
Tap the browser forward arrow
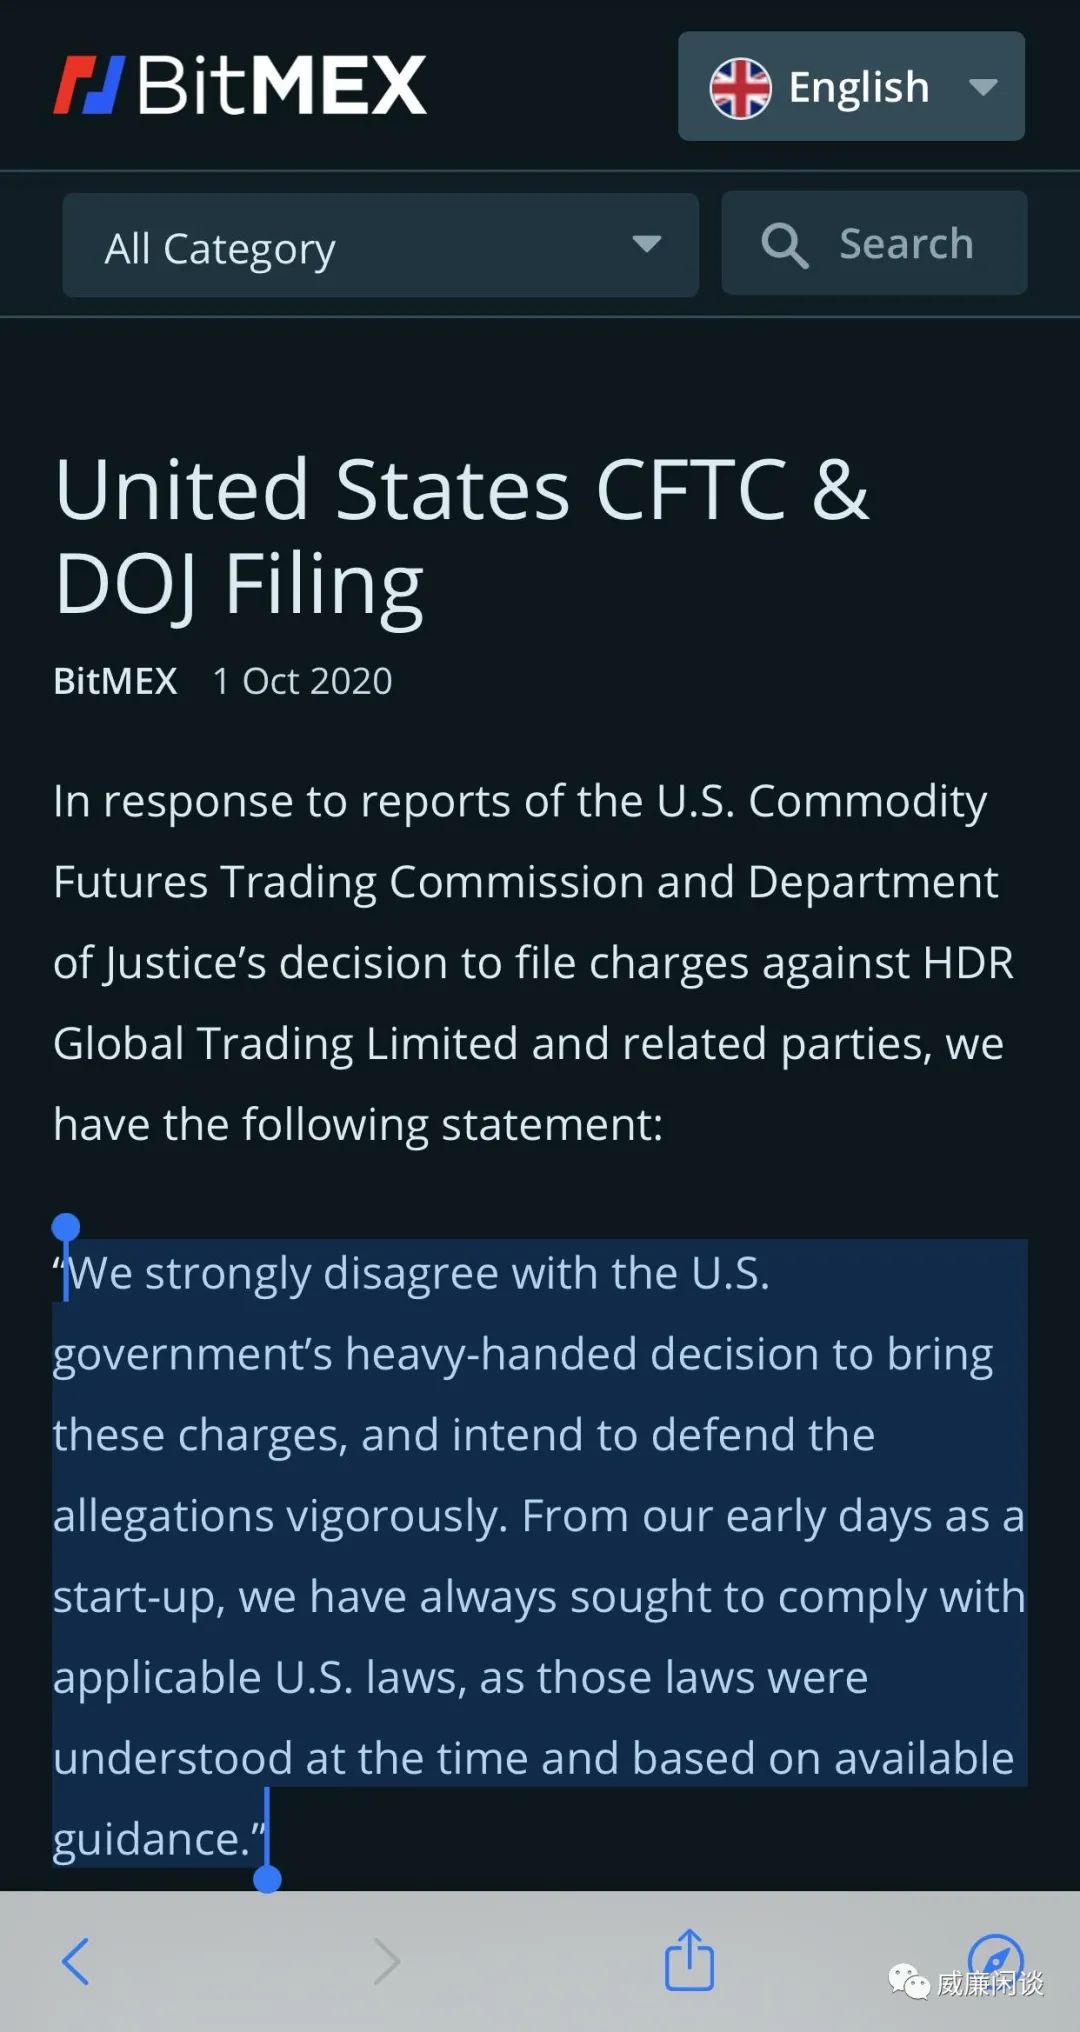pos(387,1961)
